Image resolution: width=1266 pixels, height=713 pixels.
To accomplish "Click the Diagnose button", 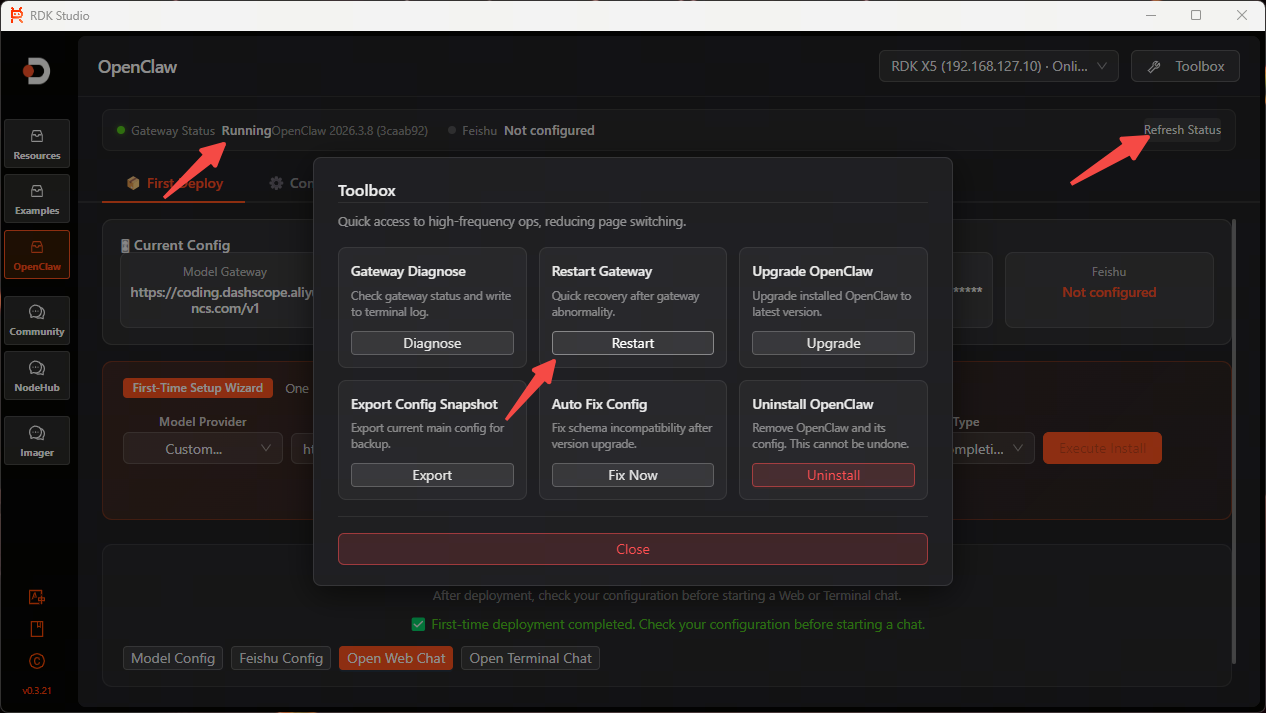I will (432, 343).
